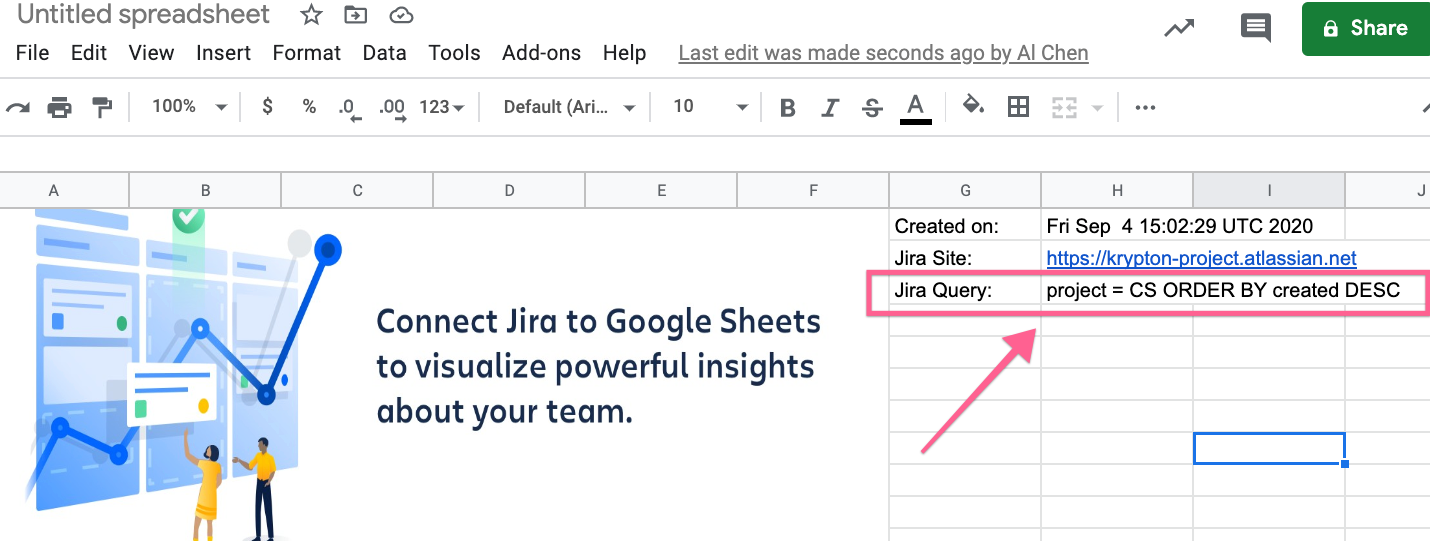1430x541 pixels.
Task: Toggle strikethrough formatting
Action: (x=871, y=107)
